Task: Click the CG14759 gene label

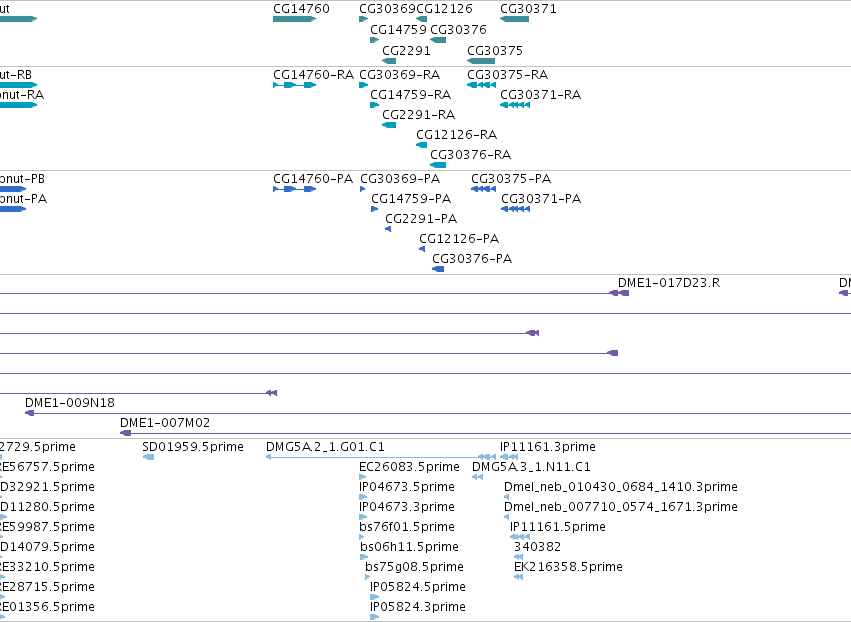Action: click(398, 29)
